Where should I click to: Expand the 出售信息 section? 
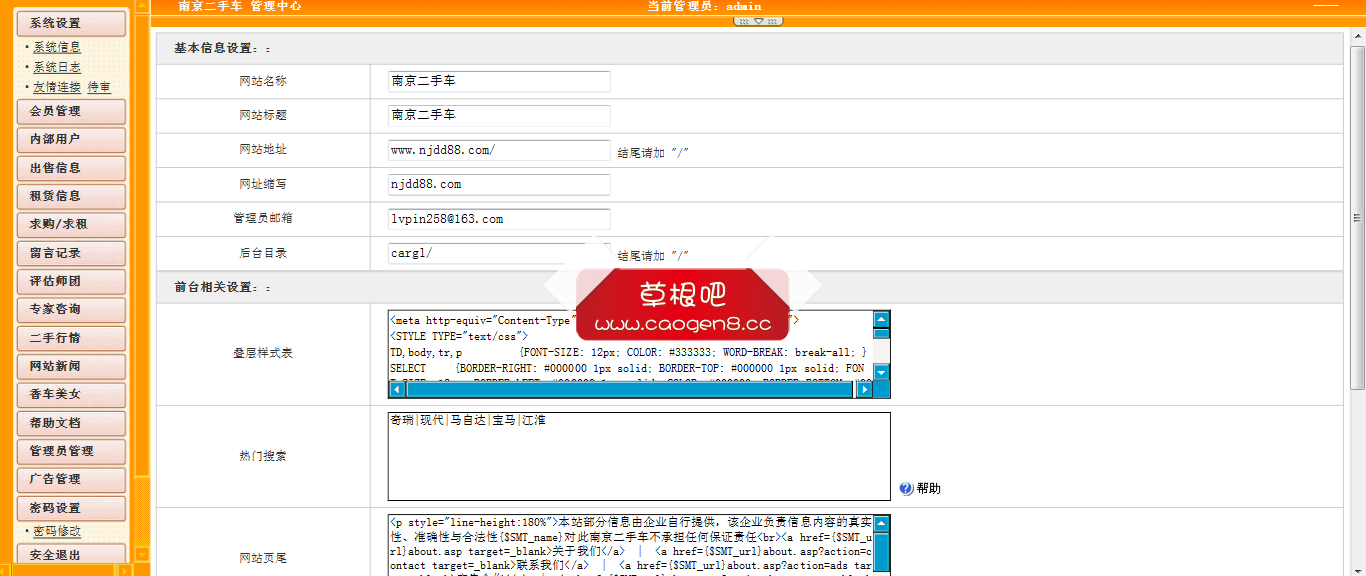point(70,168)
